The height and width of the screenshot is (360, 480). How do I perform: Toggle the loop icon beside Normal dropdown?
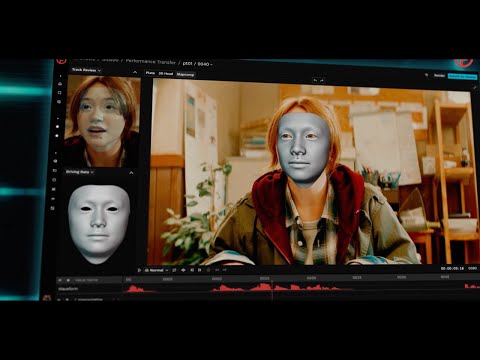pos(174,270)
